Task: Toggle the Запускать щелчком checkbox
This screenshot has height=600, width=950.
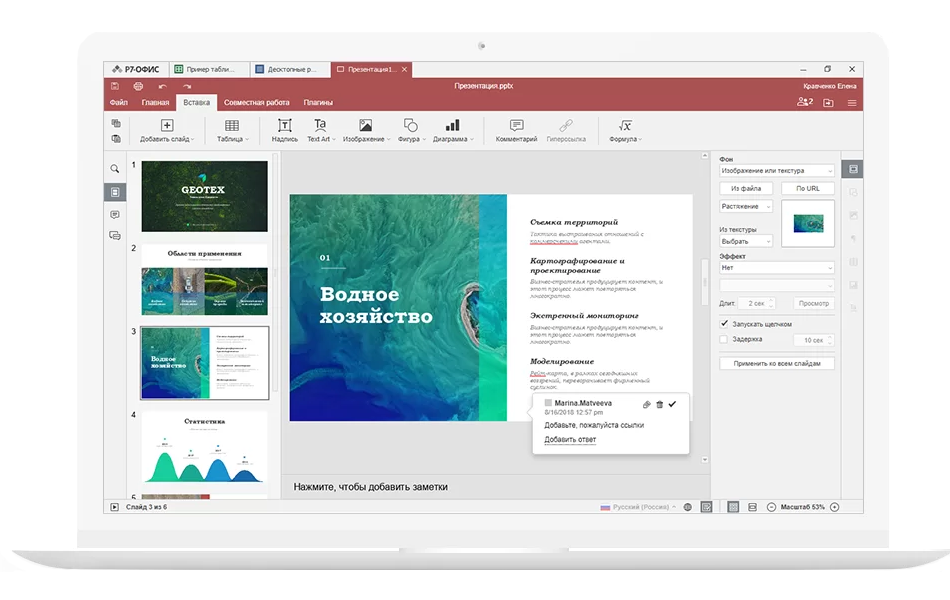Action: tap(724, 324)
